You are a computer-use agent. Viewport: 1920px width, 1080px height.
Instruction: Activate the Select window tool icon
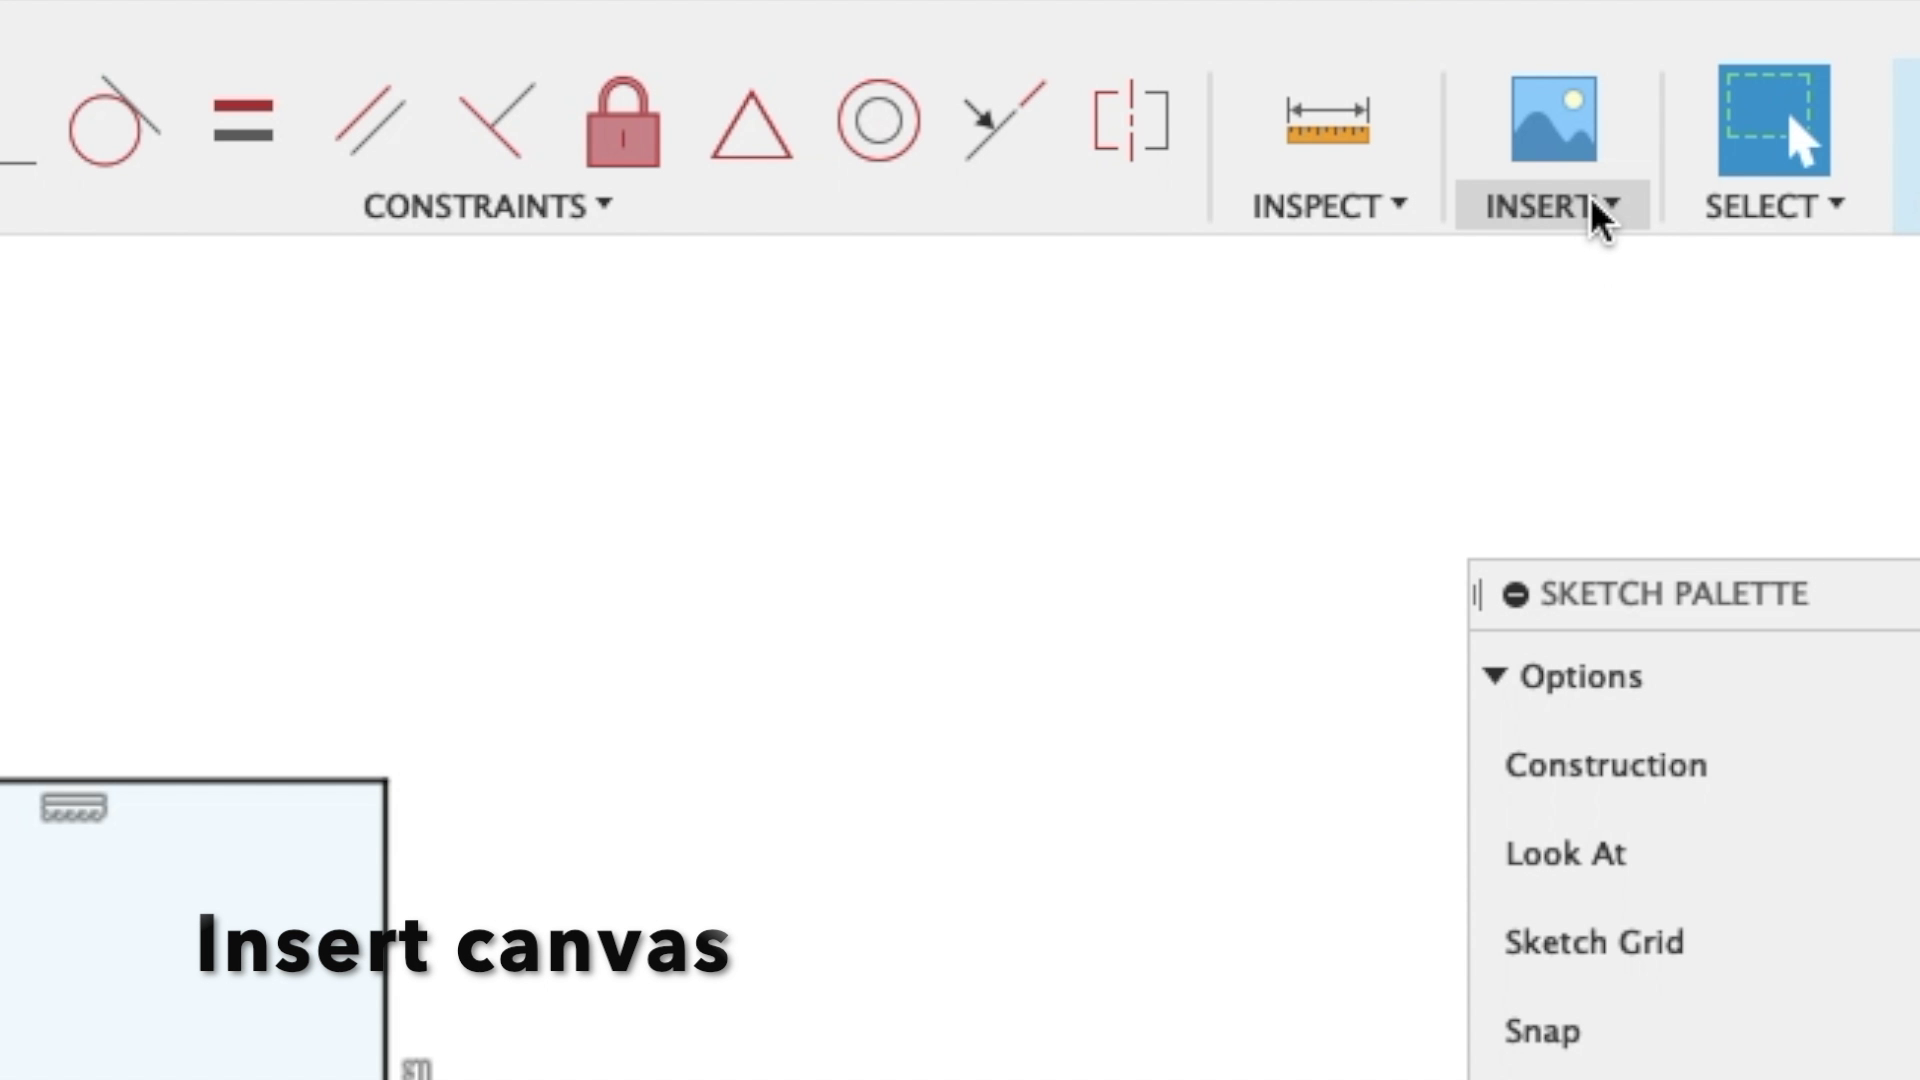[1773, 121]
